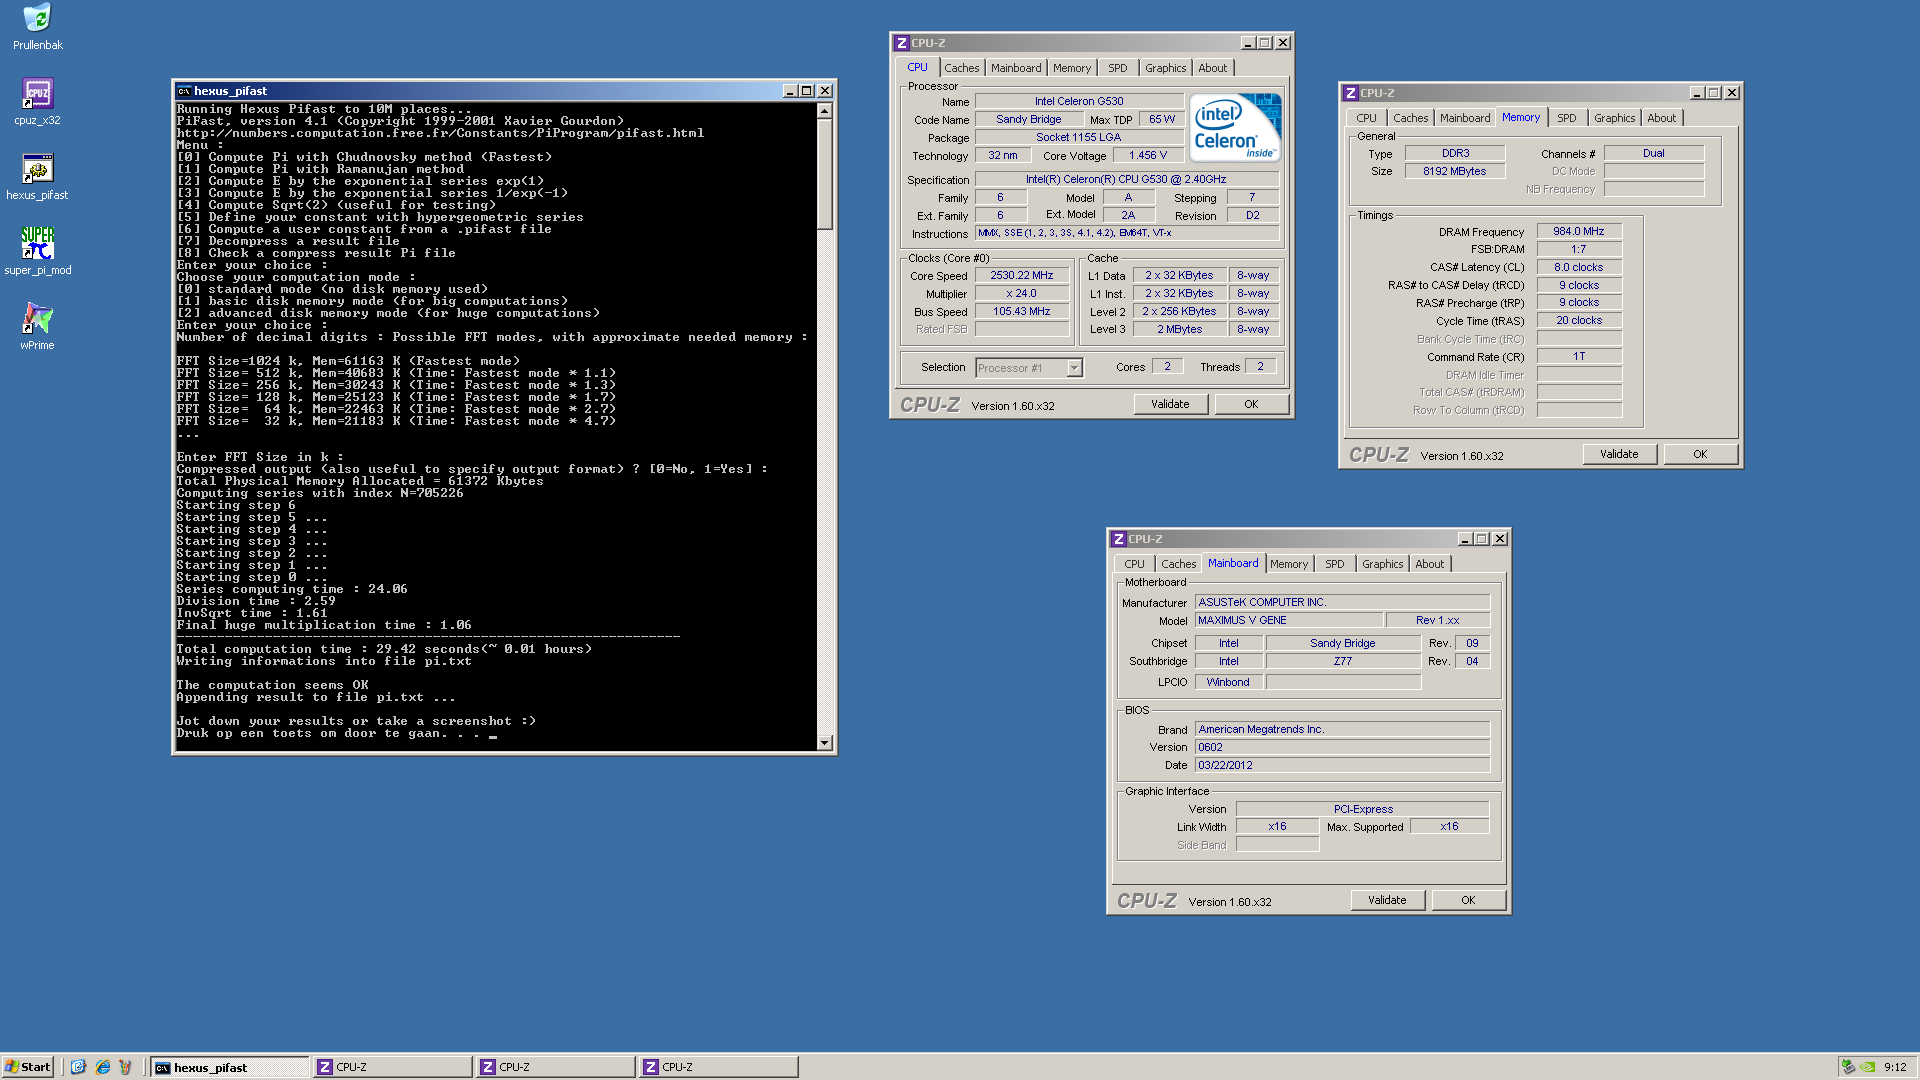Click the hexus_pifast console title bar icon
The image size is (1920, 1080).
coord(184,91)
